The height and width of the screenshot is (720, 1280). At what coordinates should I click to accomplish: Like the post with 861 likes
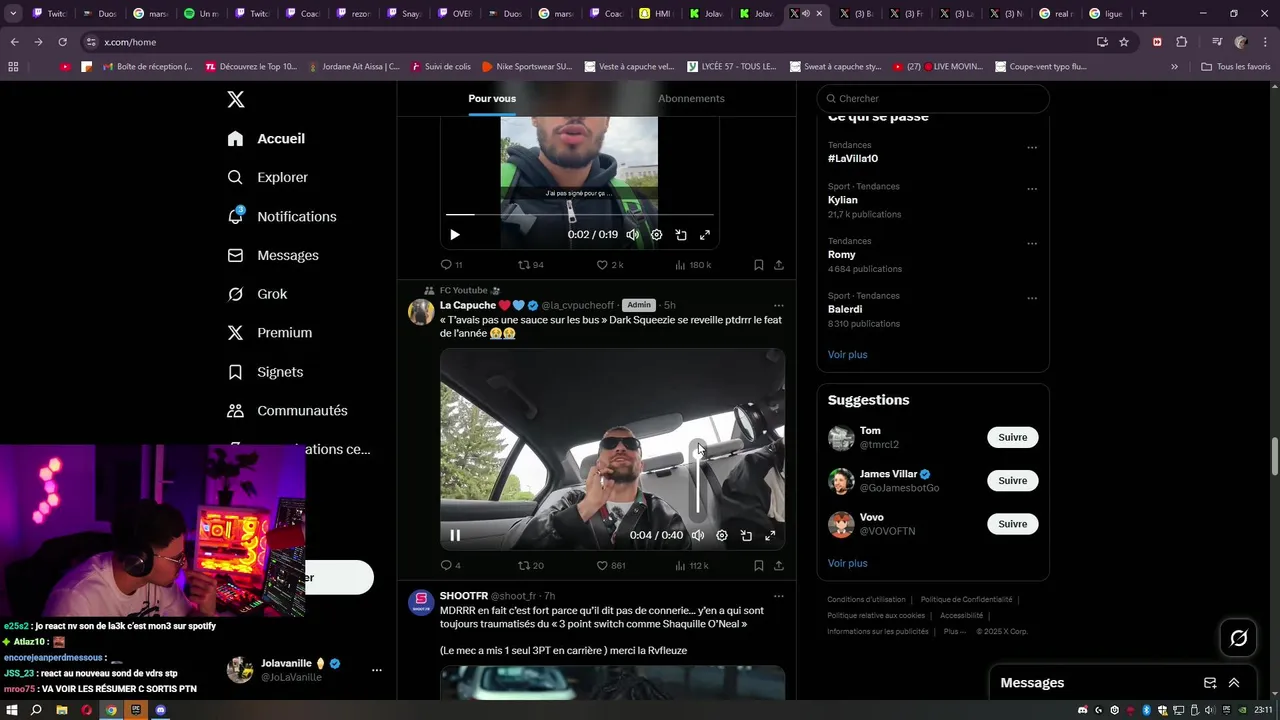(610, 566)
